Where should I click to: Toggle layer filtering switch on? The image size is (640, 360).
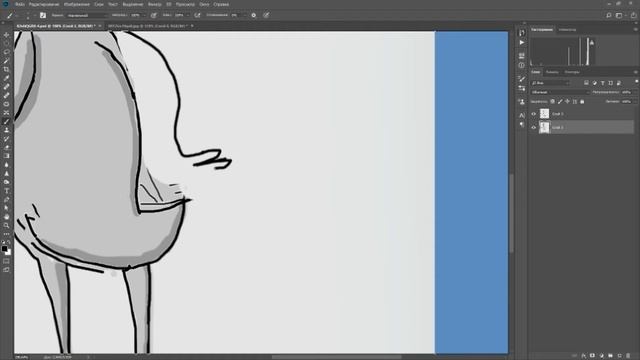tap(636, 82)
